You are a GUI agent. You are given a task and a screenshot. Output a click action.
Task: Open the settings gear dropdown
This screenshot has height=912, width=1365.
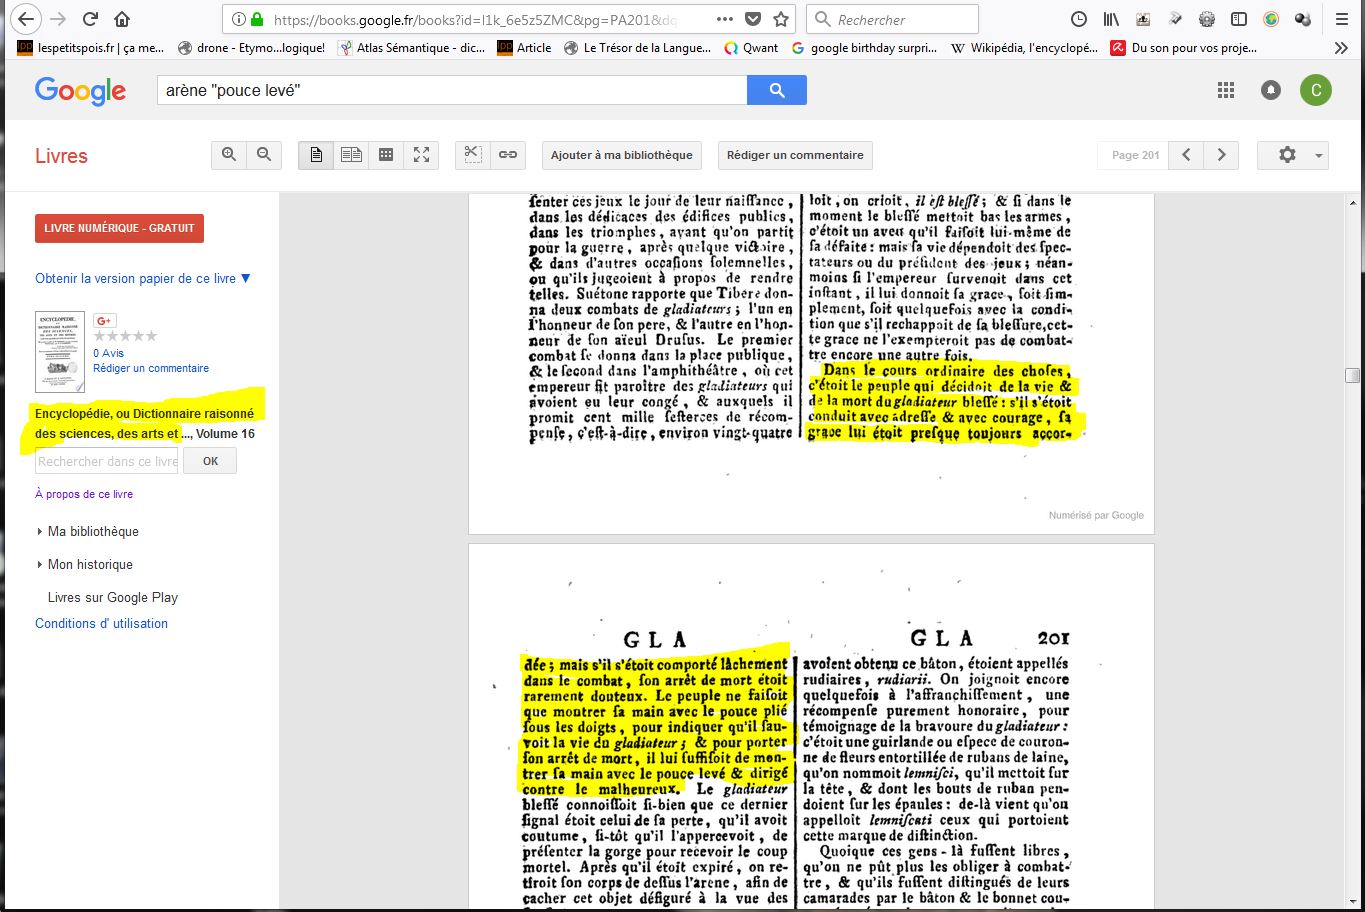(x=1292, y=155)
